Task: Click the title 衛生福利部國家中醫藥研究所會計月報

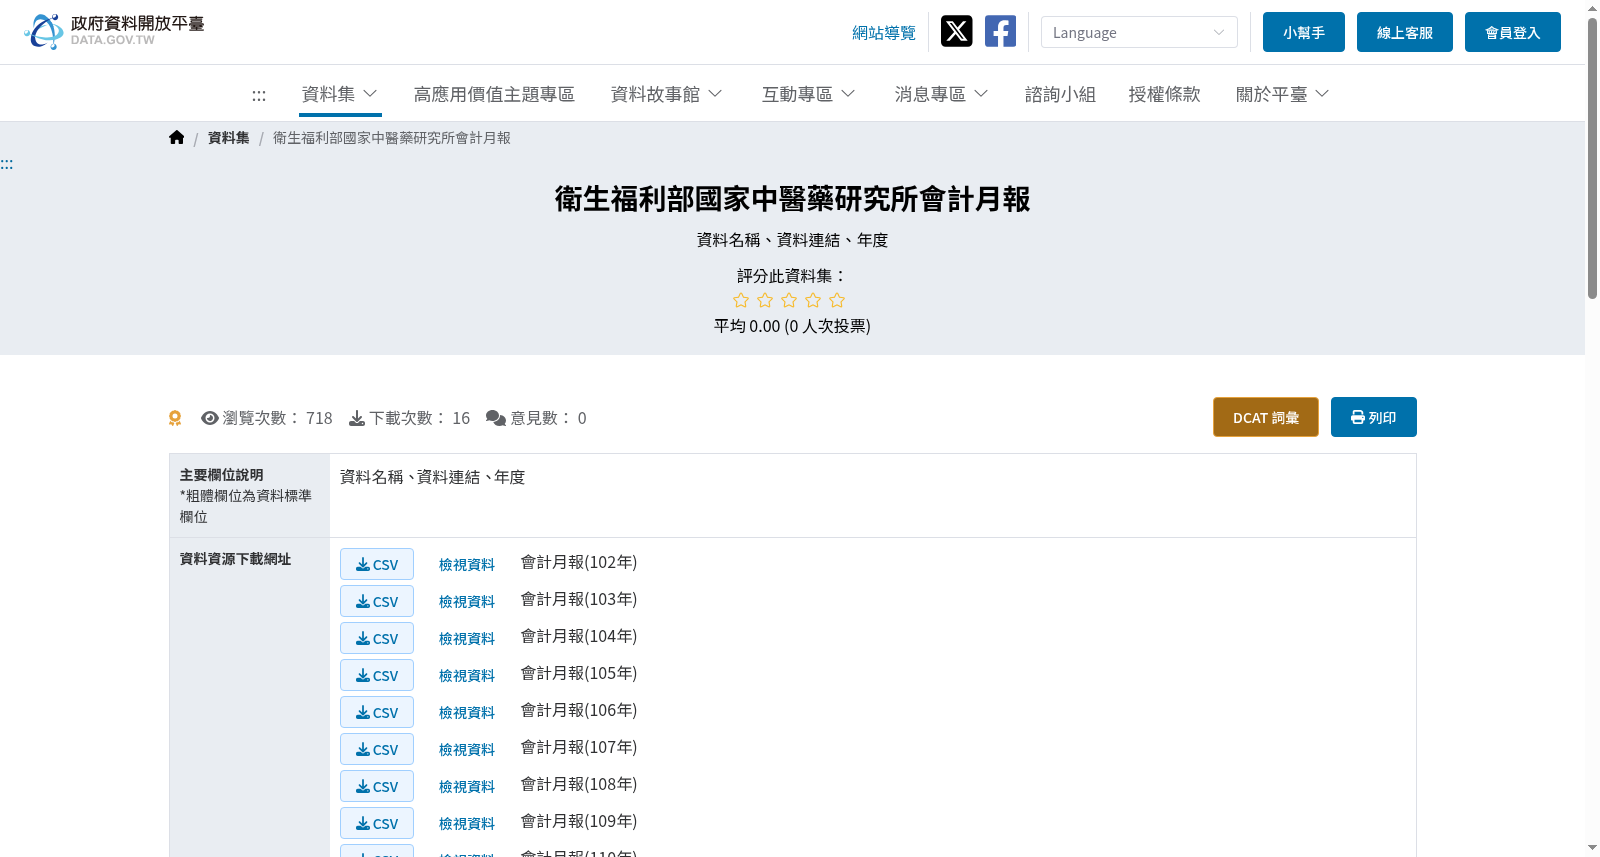Action: (792, 199)
